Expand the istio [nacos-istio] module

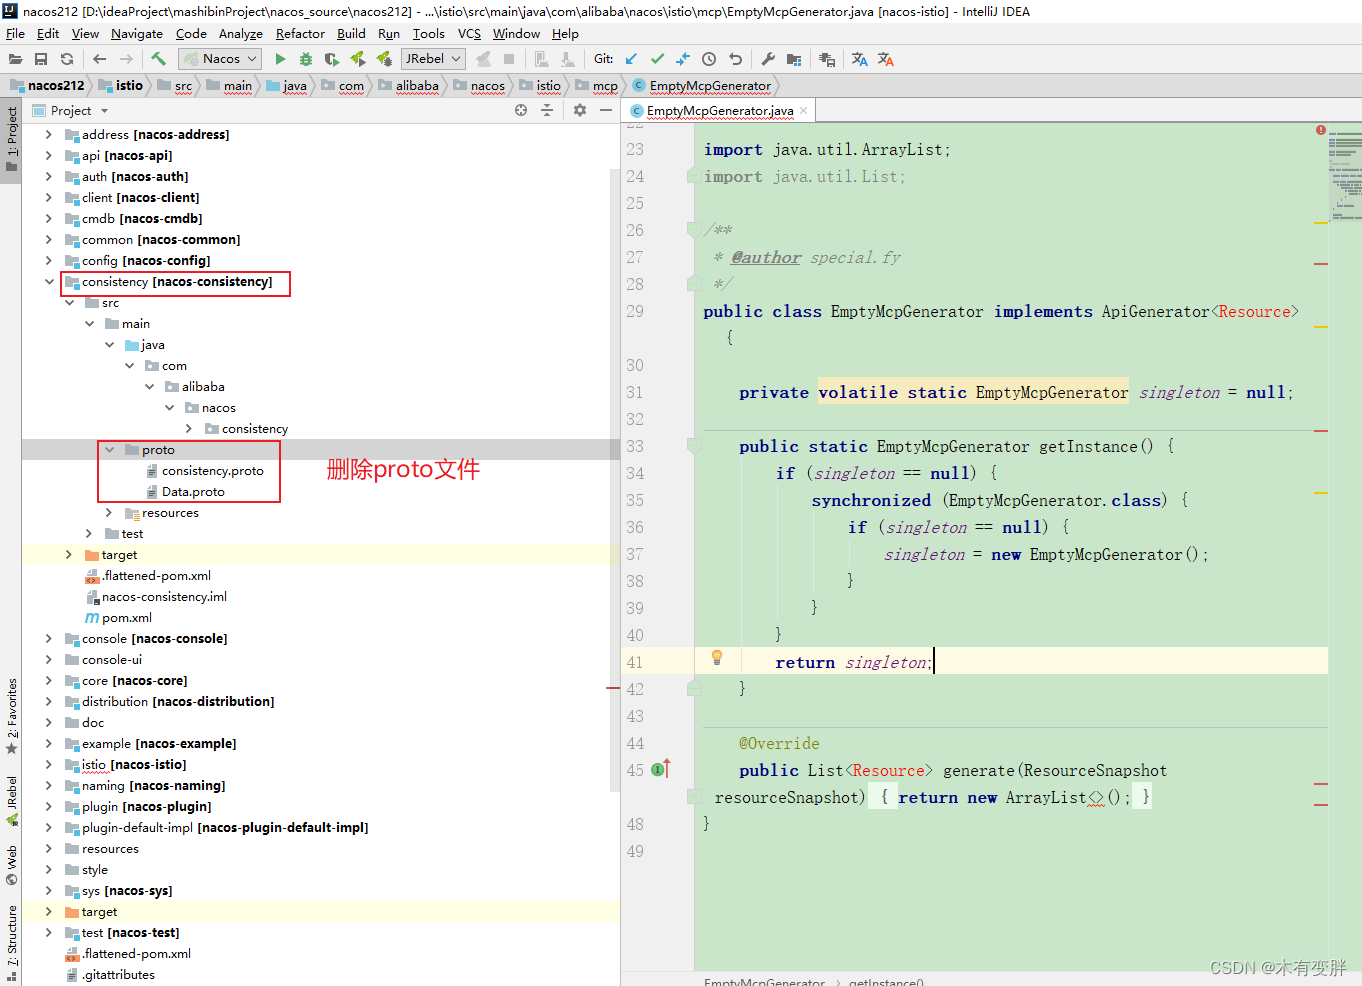[x=48, y=764]
